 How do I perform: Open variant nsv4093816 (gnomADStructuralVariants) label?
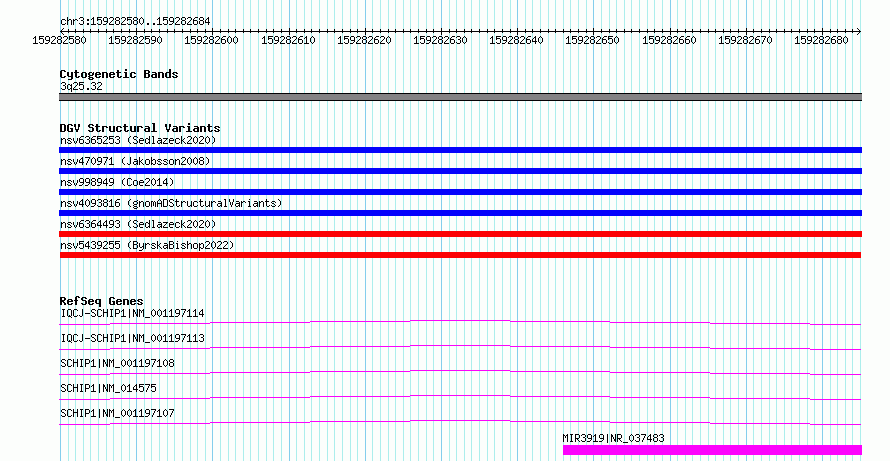[x=171, y=203]
